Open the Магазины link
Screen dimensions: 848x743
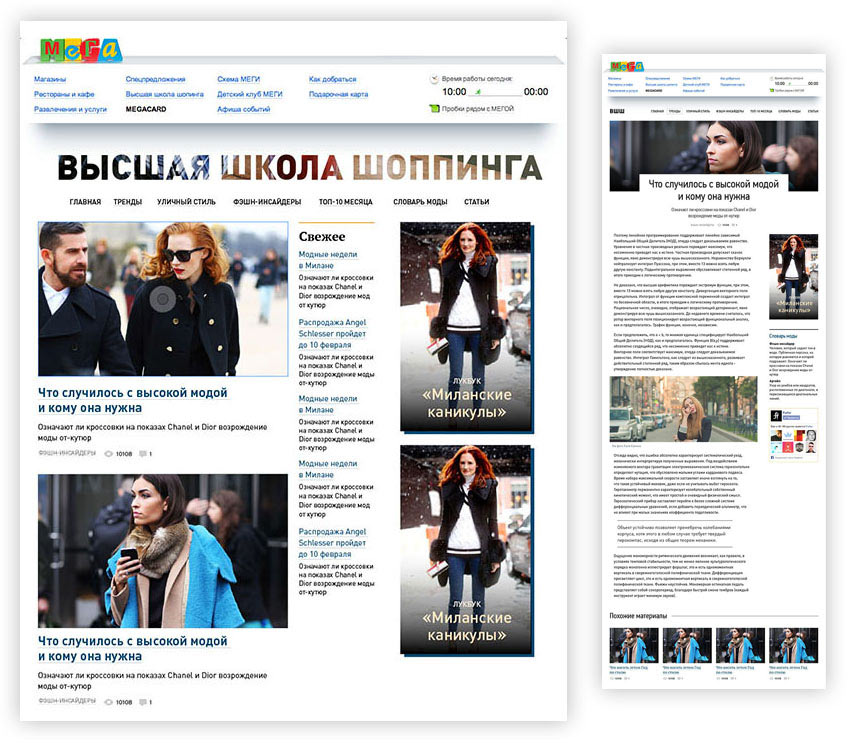(50, 78)
